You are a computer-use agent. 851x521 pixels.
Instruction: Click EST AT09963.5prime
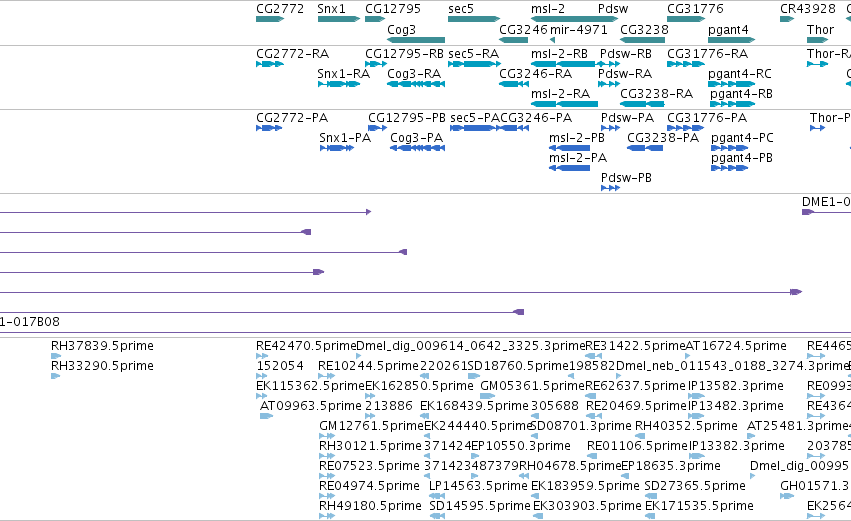pyautogui.click(x=310, y=406)
